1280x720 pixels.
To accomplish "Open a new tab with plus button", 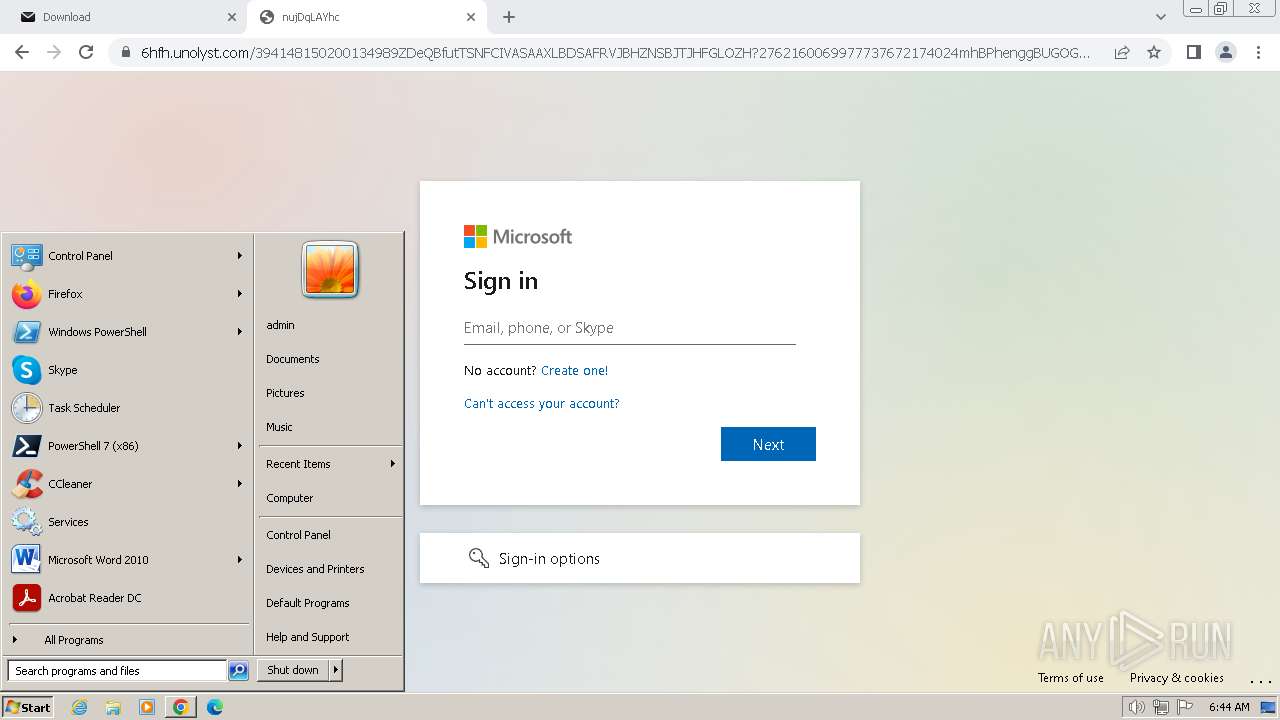I will (509, 17).
